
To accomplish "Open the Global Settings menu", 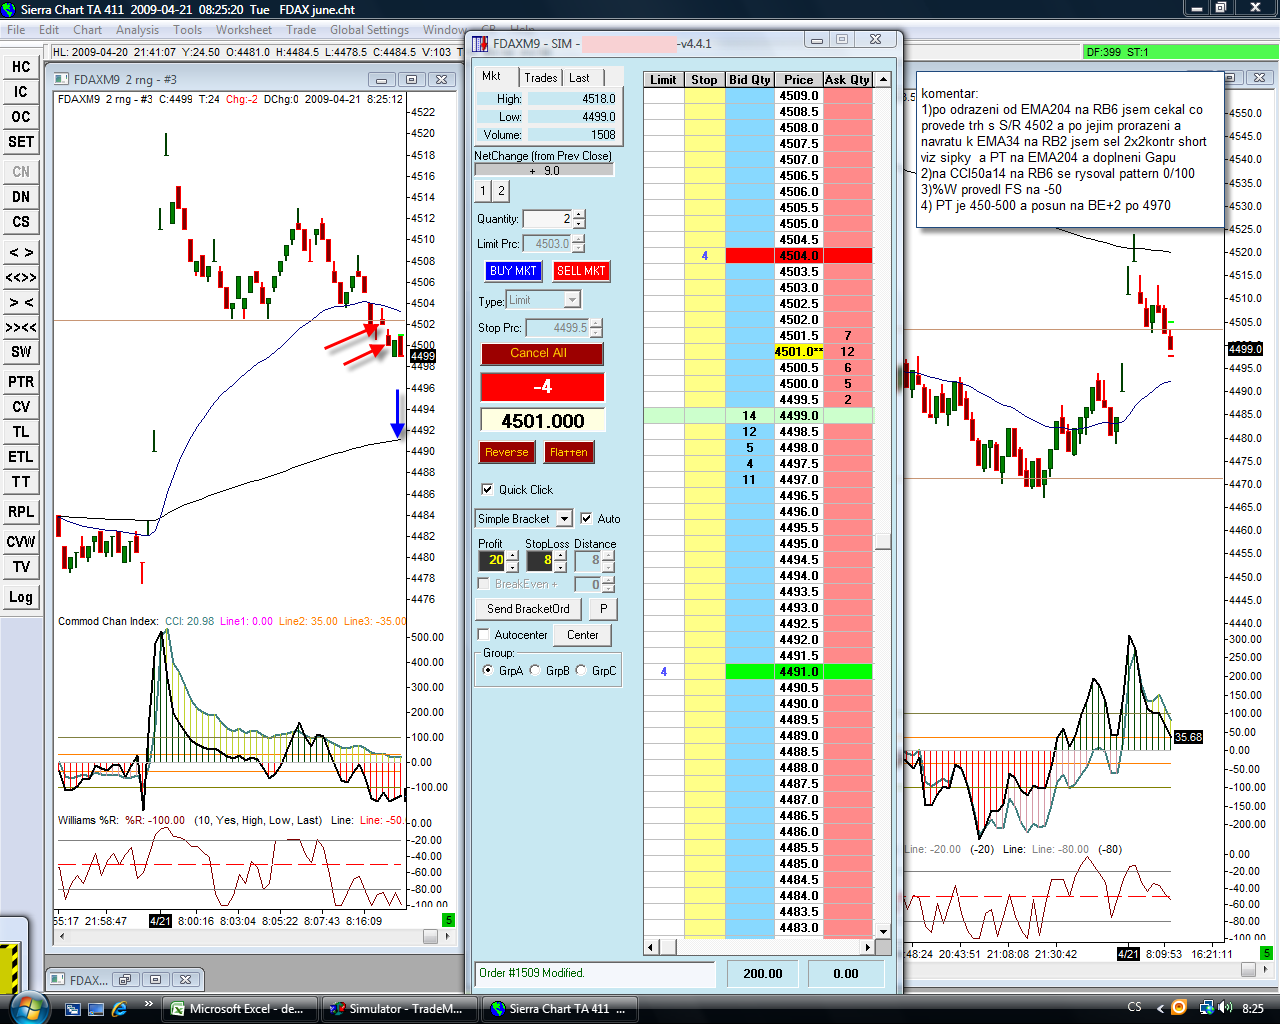I will click(369, 30).
